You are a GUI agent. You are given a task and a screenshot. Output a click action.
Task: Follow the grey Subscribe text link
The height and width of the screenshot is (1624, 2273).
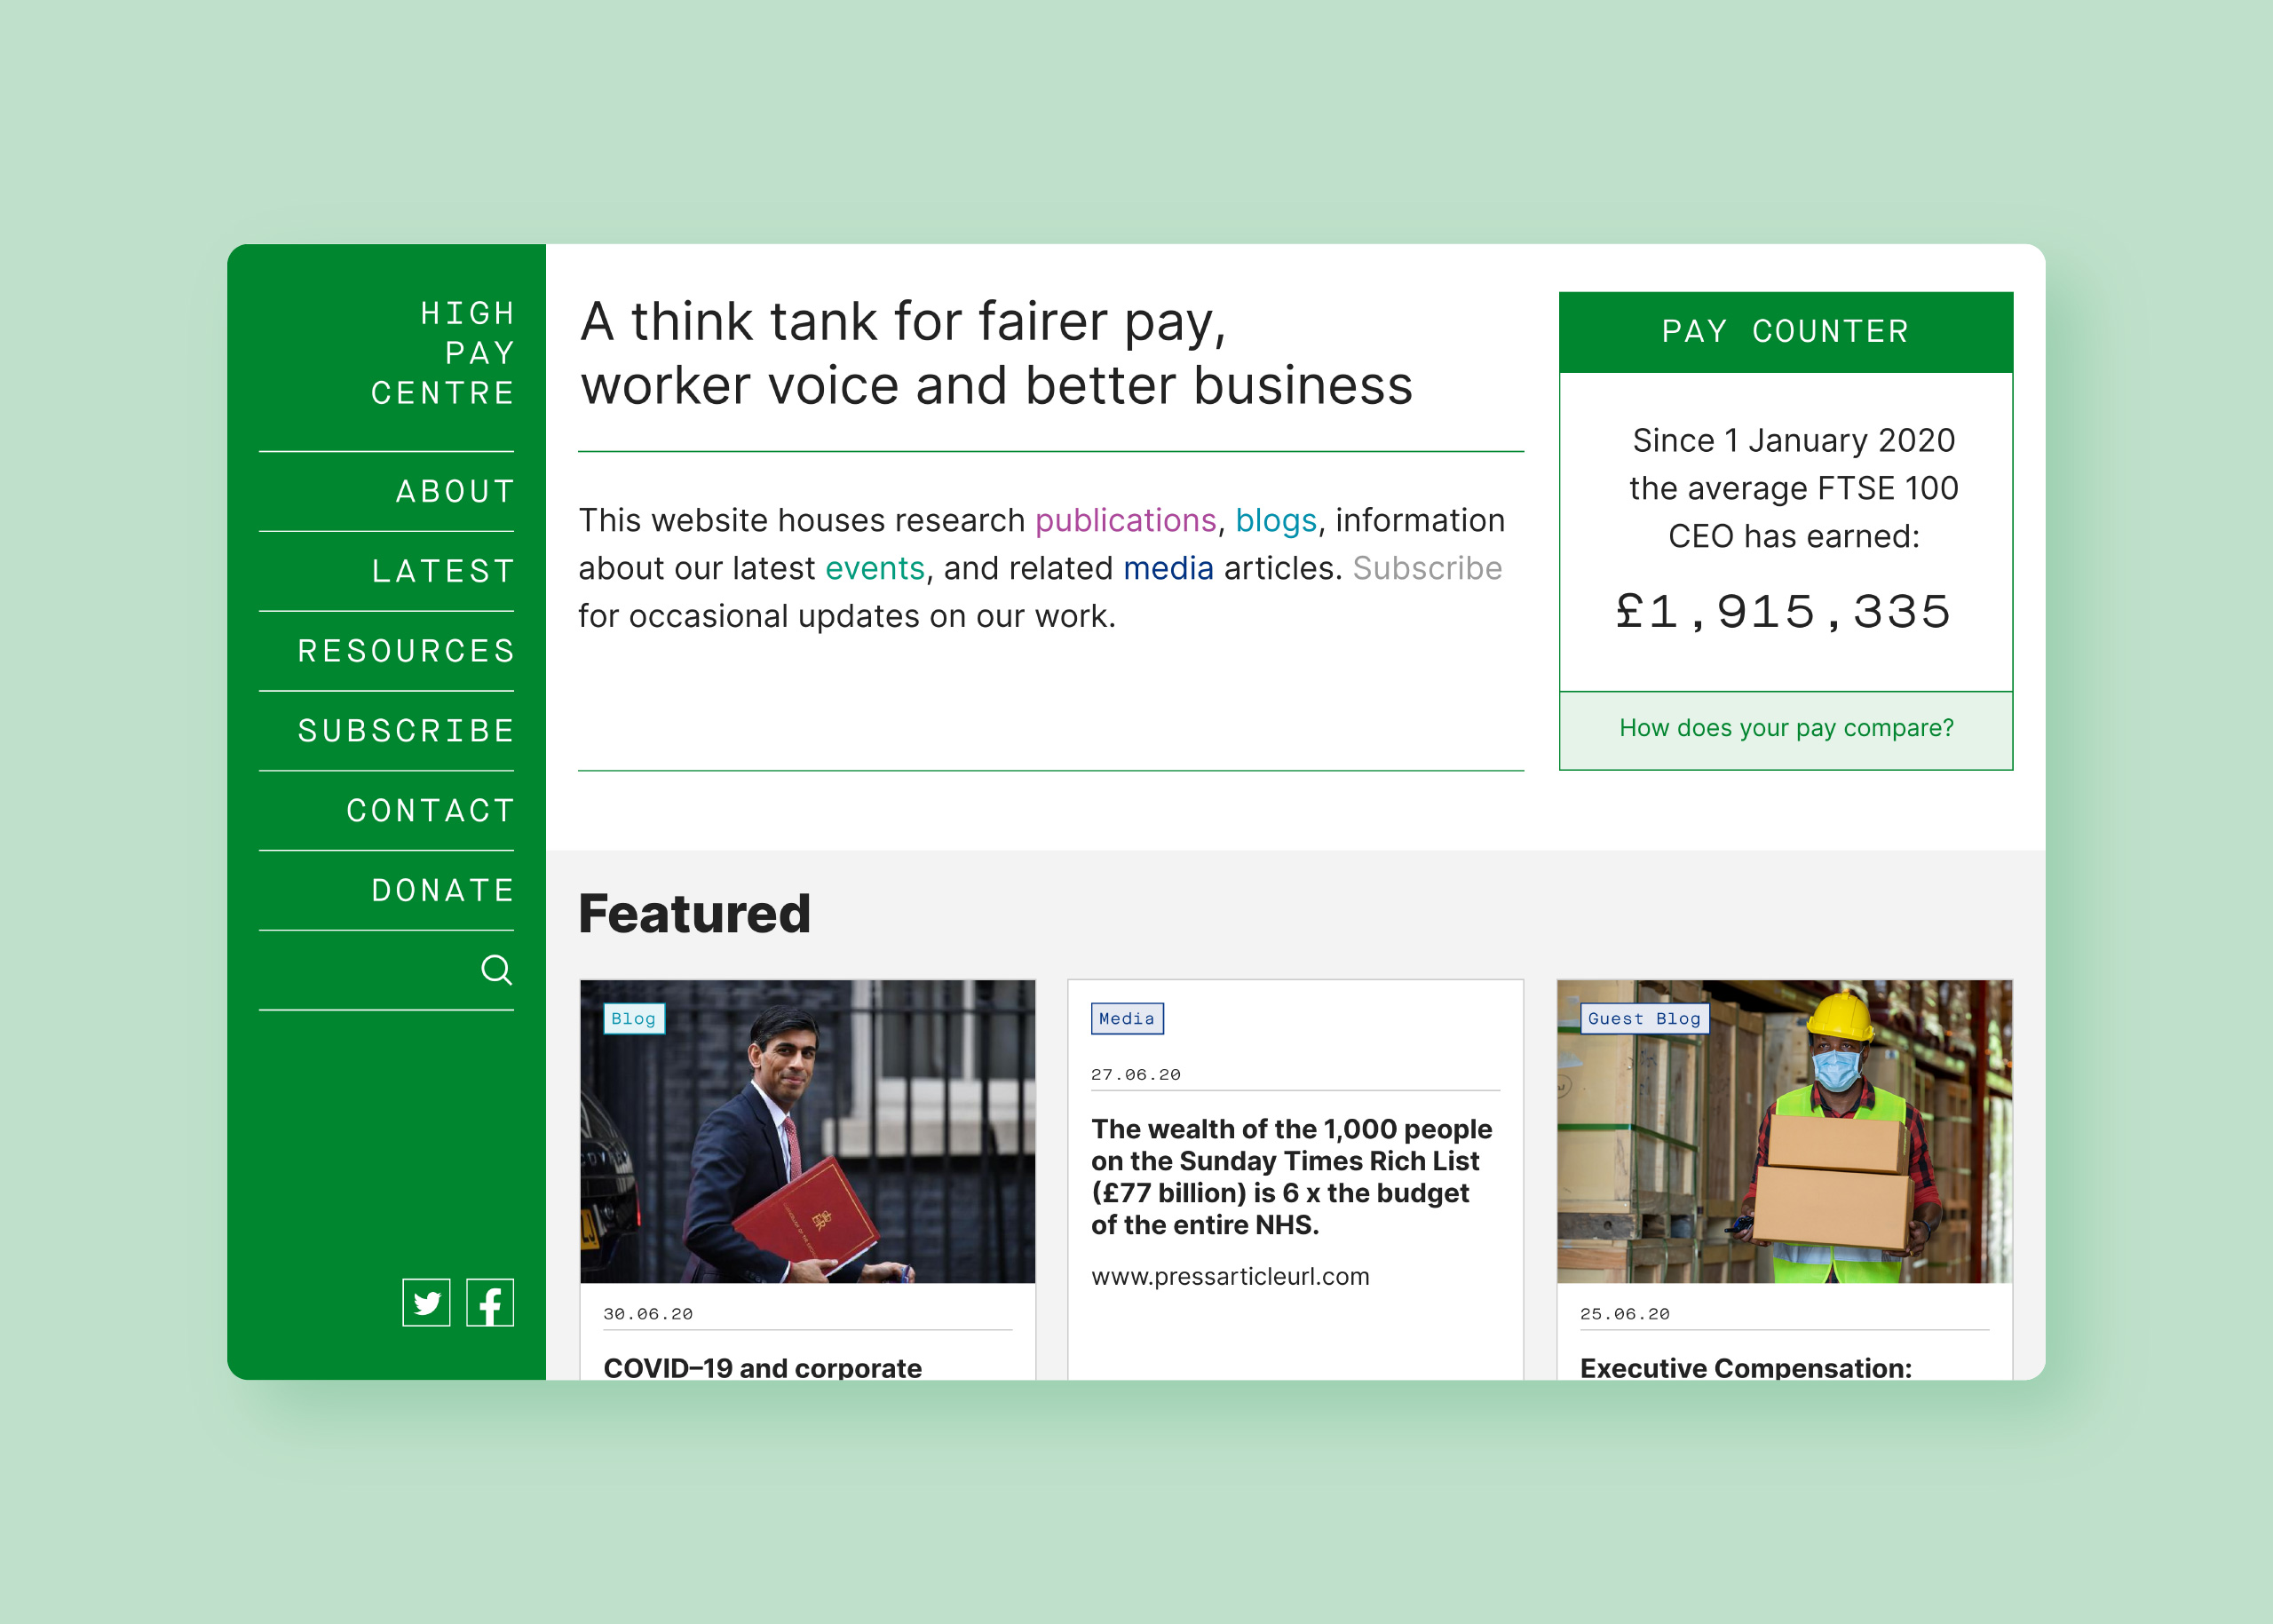[1427, 569]
